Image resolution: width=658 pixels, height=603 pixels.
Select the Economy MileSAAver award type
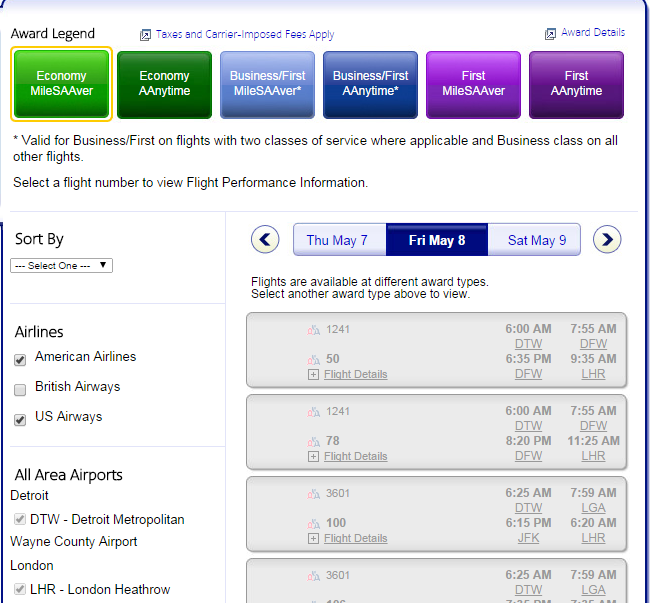61,84
